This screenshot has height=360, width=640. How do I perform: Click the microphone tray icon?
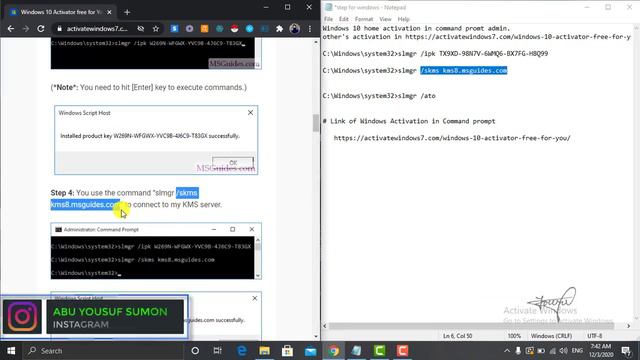coord(518,351)
